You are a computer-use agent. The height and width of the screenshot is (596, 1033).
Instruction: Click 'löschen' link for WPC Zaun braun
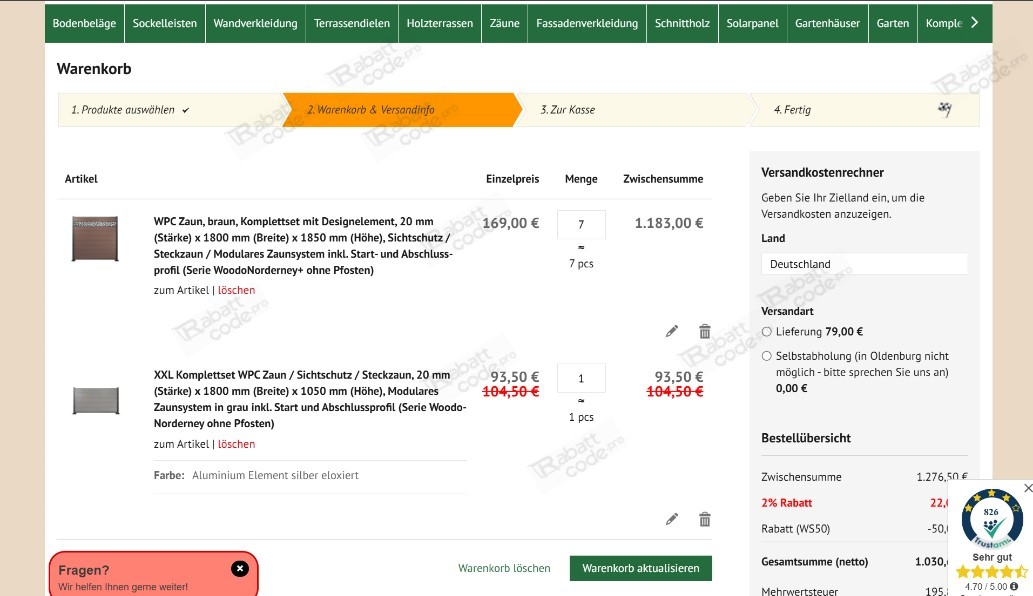[237, 290]
